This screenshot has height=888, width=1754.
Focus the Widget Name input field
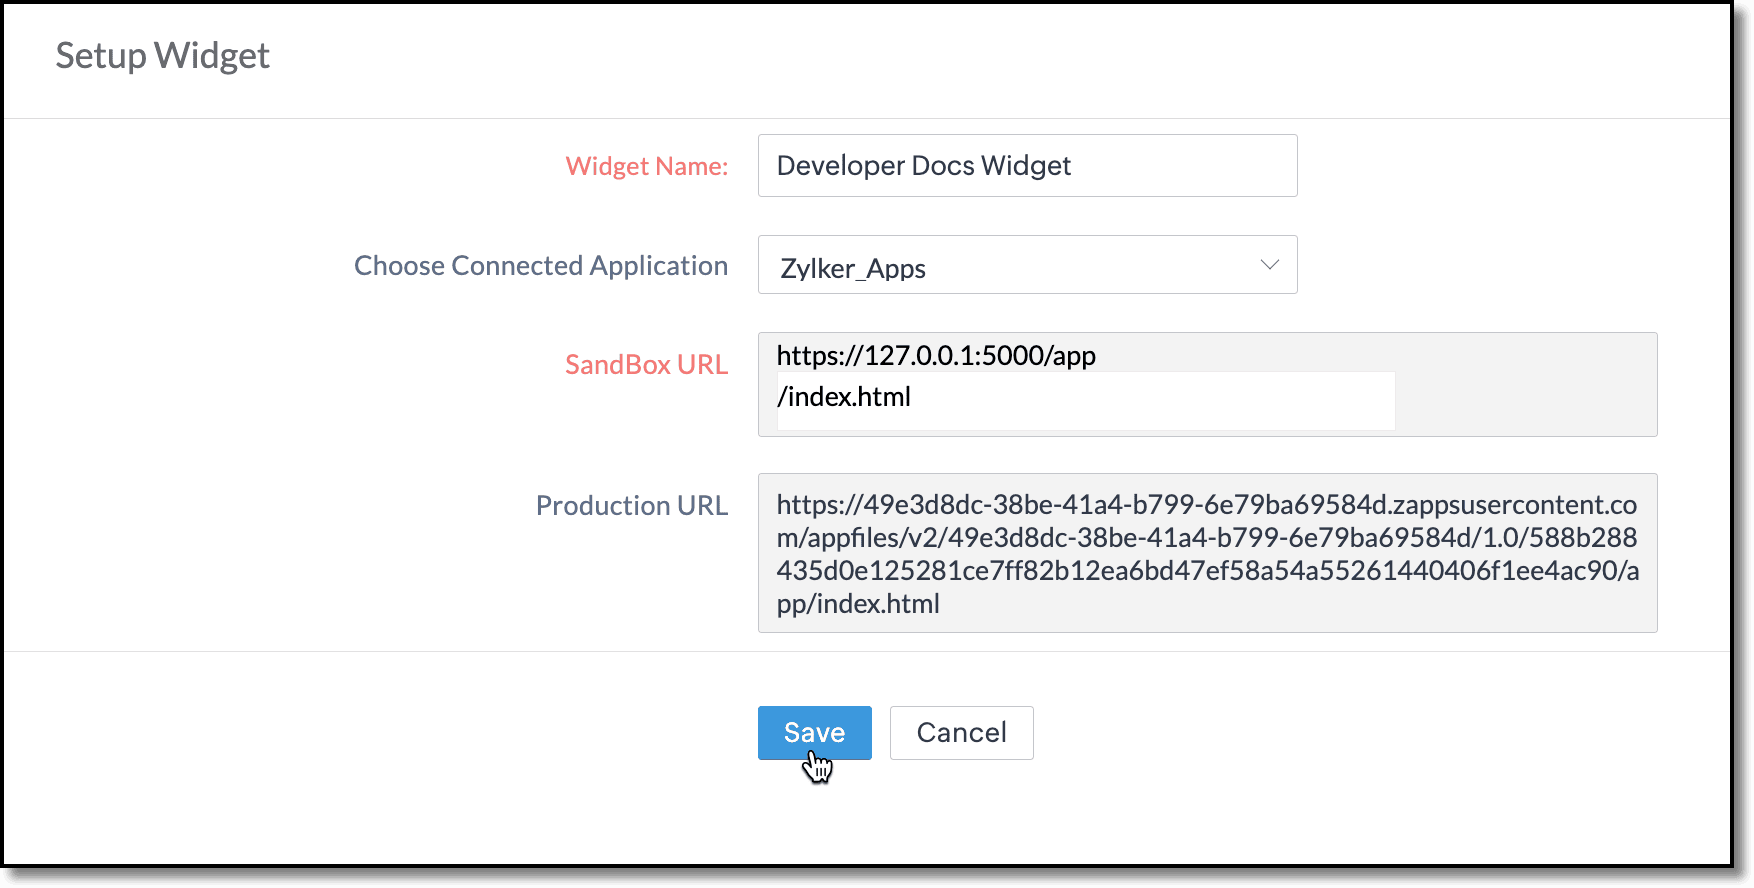point(1027,166)
